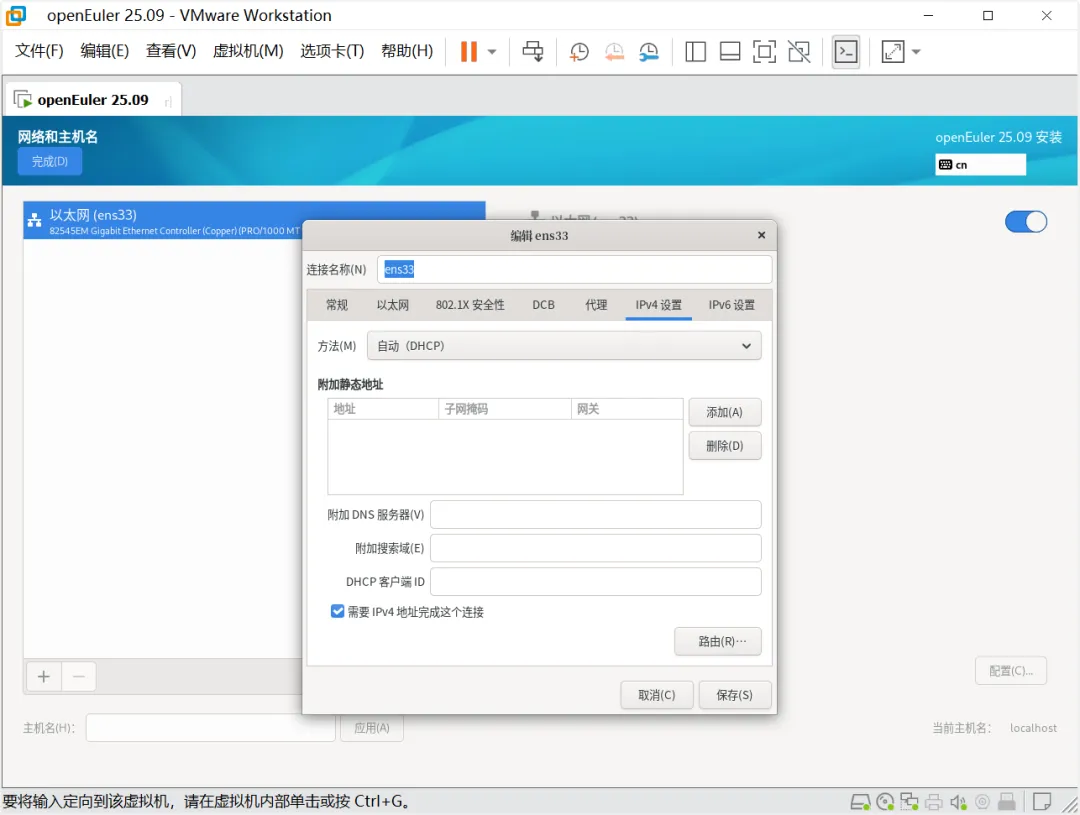Open the 选项卡(T) menu
Screen dimensions: 1080x815
pyautogui.click(x=332, y=51)
